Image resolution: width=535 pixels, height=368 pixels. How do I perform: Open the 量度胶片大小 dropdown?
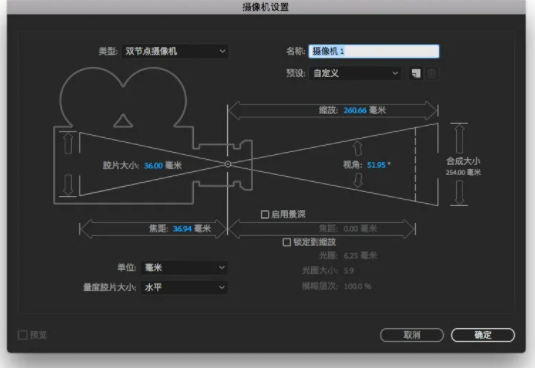[x=184, y=288]
